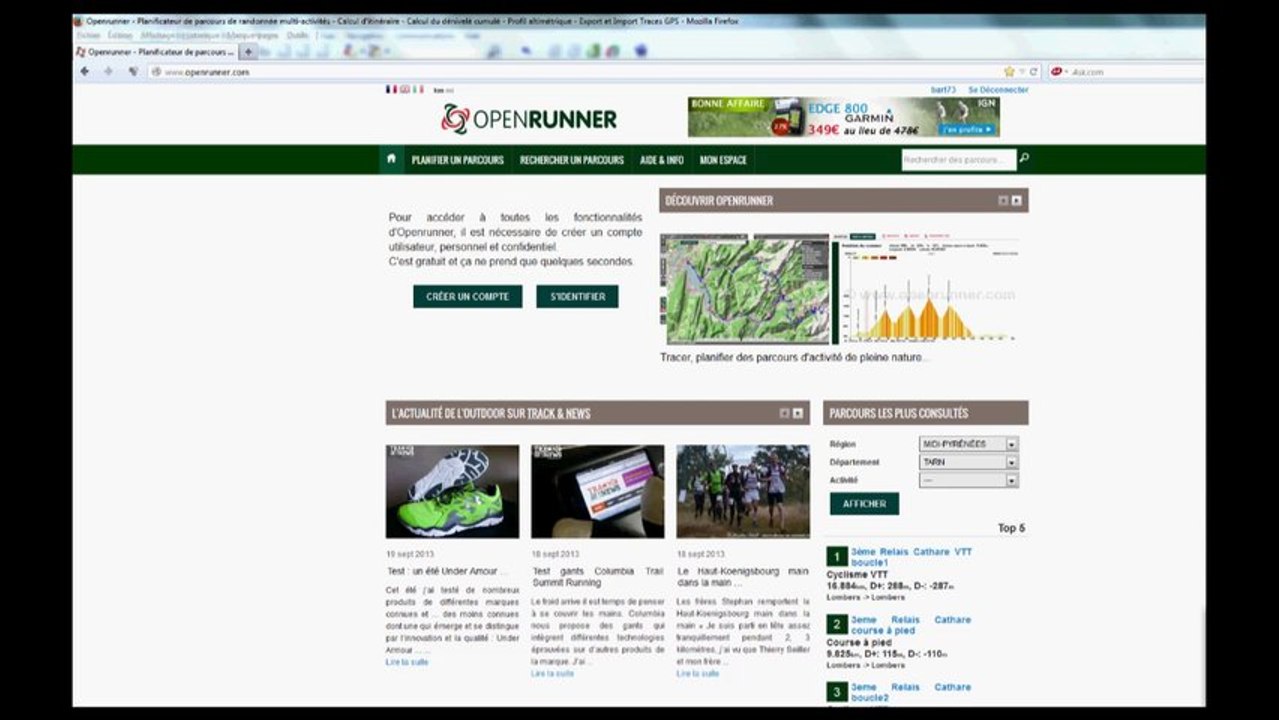Open the Région dropdown showing MIDI-PYRÉNÉES

tap(968, 444)
